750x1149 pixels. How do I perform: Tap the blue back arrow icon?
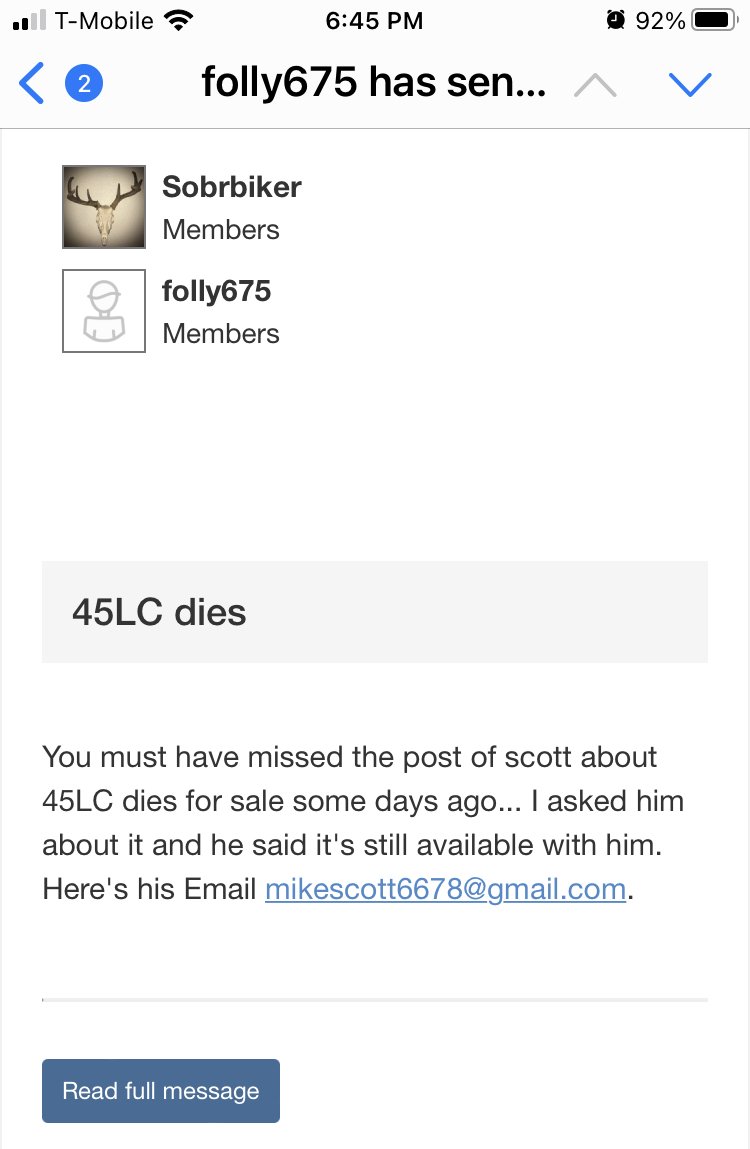pyautogui.click(x=32, y=84)
